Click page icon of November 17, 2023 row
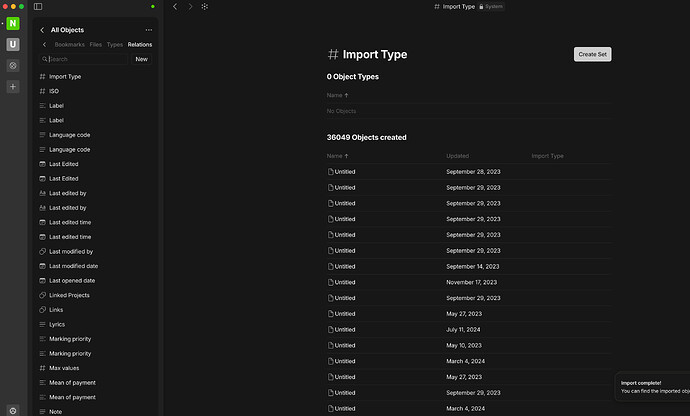This screenshot has width=690, height=416. tap(330, 282)
